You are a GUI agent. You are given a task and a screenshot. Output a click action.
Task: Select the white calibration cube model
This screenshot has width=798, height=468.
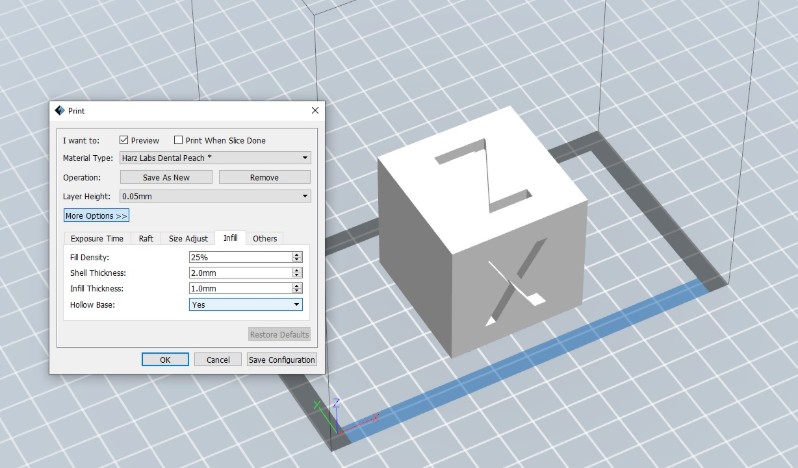point(482,231)
